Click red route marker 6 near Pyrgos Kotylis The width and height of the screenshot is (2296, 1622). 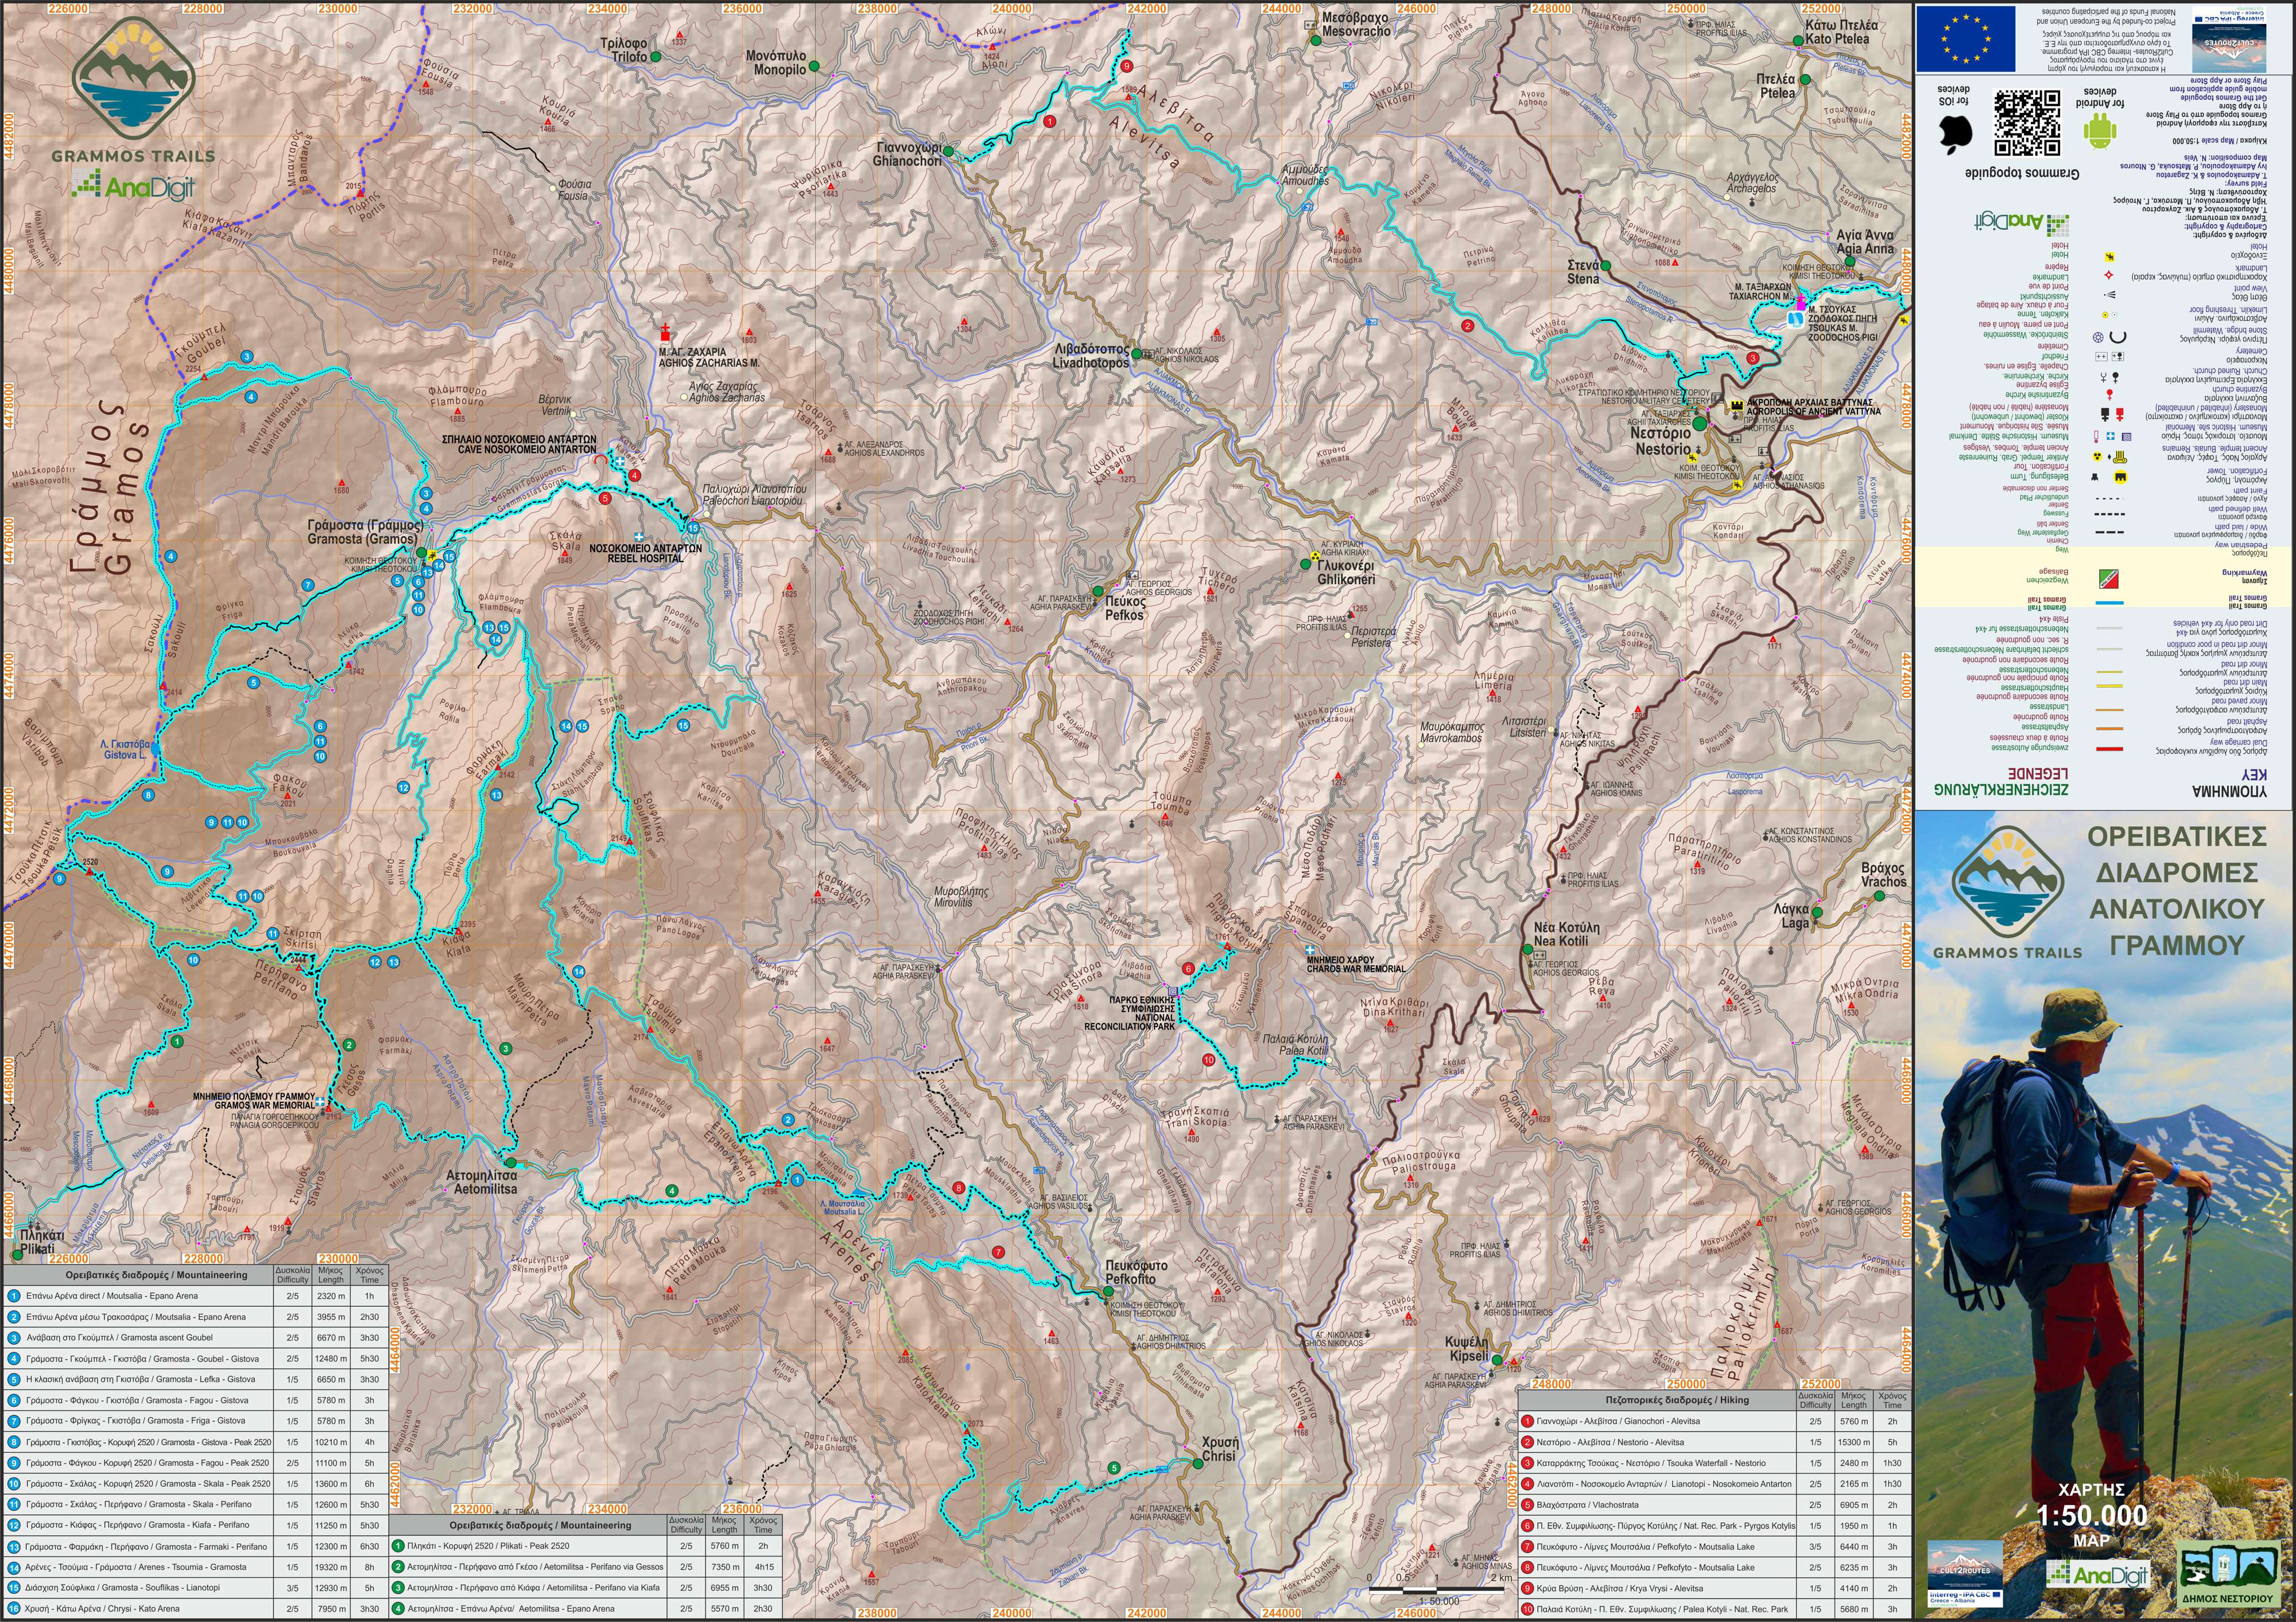1188,968
